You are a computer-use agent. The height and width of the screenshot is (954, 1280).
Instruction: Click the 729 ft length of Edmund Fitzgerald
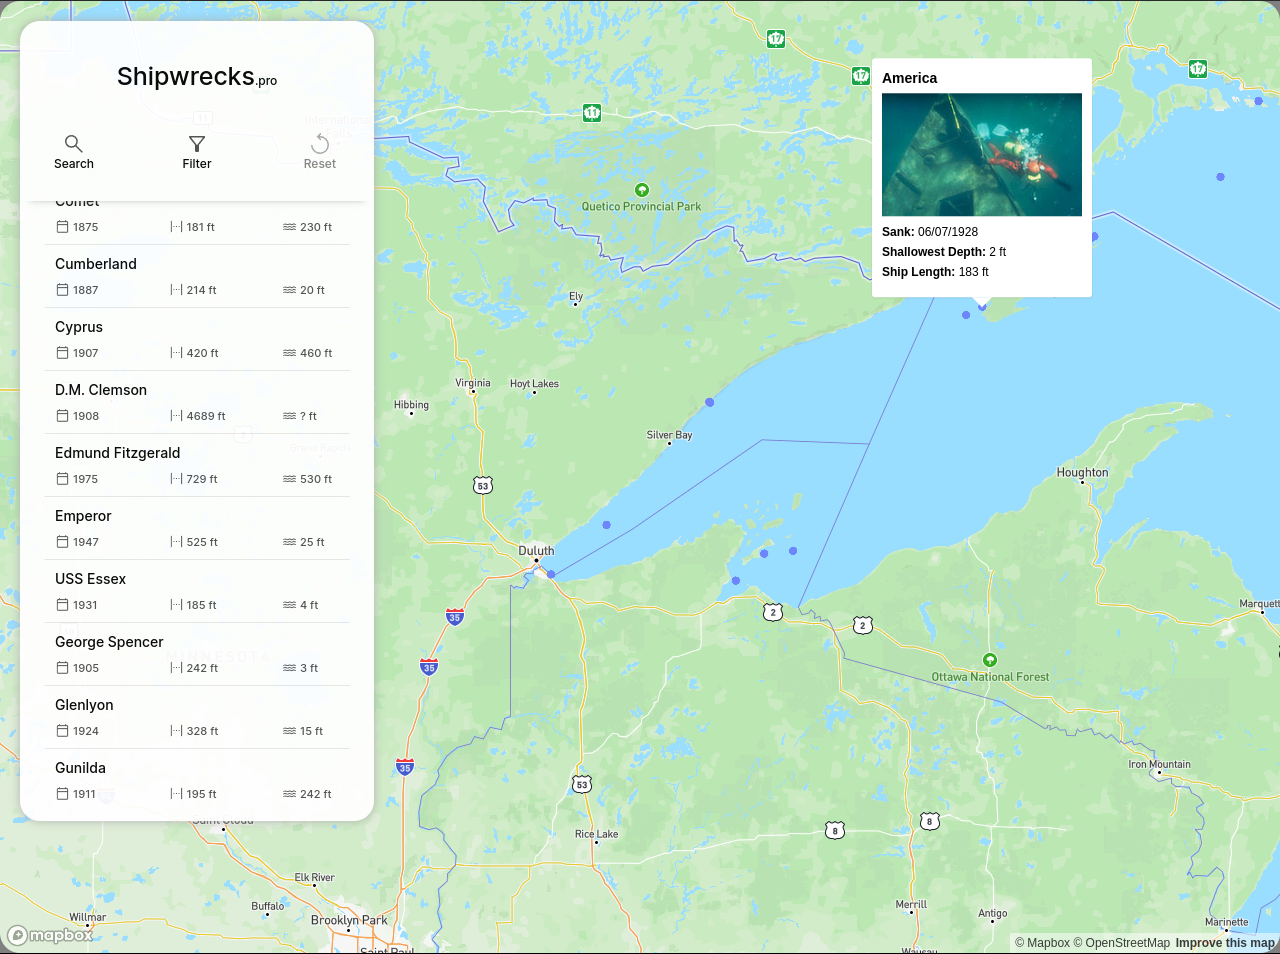202,479
